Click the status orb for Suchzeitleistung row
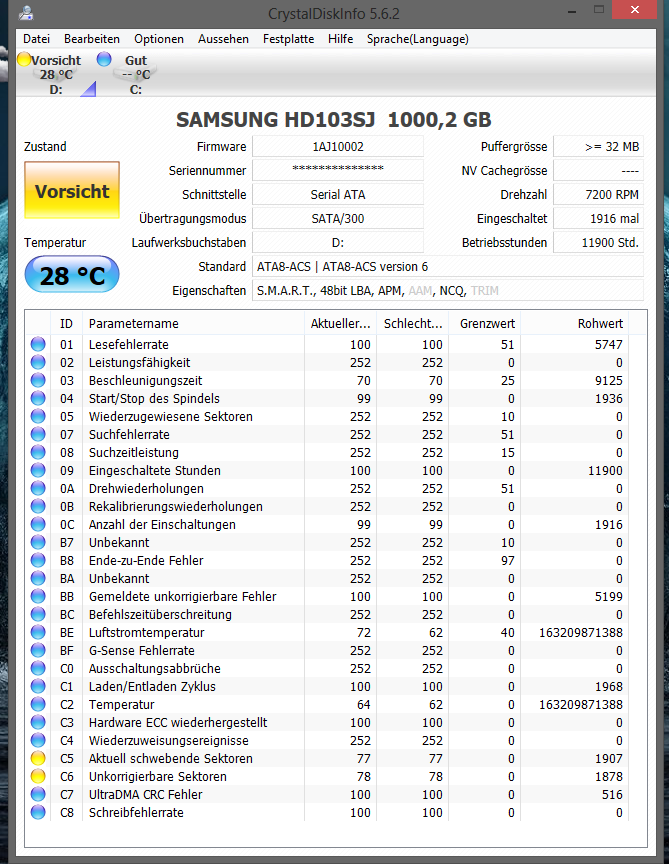669x864 pixels. coord(38,452)
